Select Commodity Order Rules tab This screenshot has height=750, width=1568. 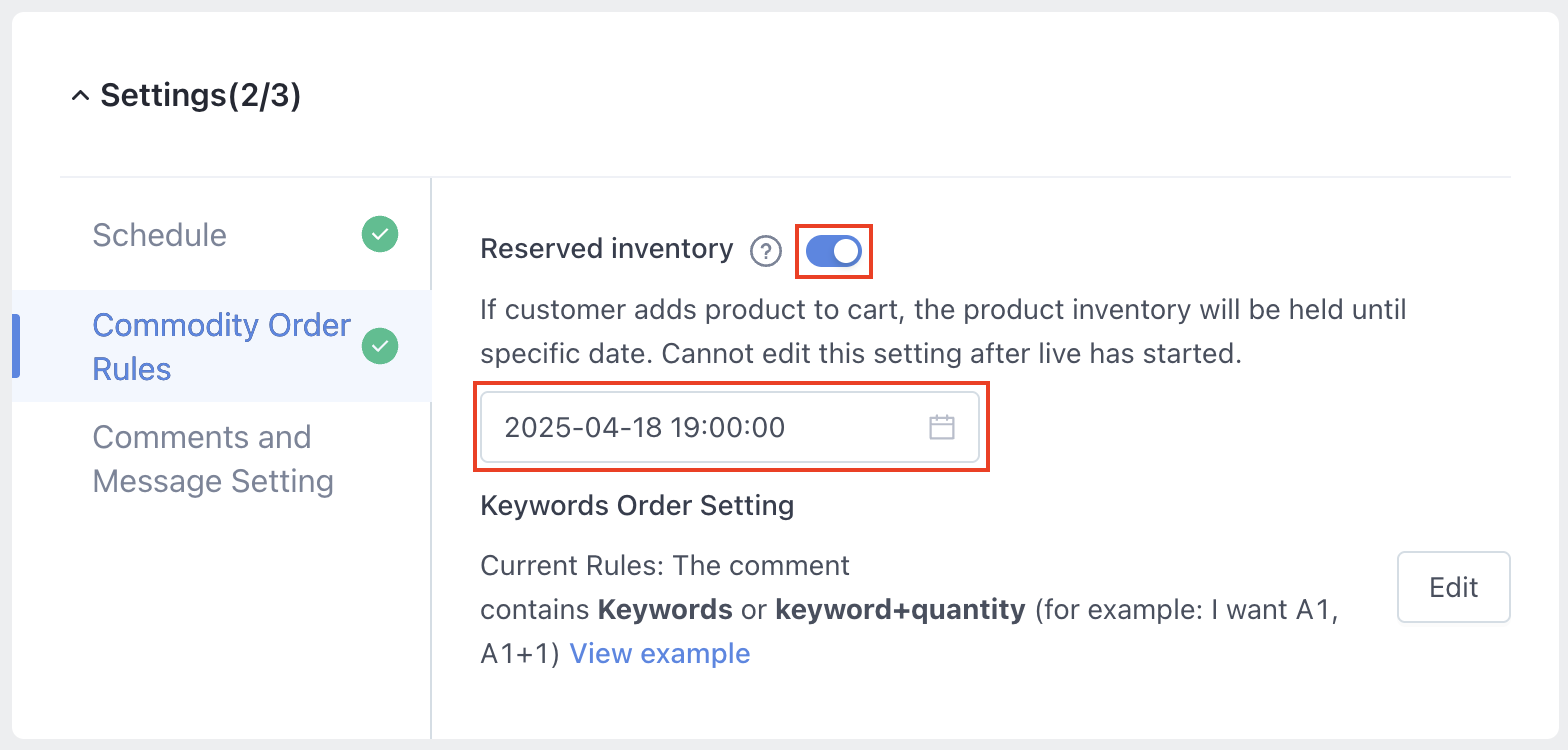pyautogui.click(x=221, y=347)
